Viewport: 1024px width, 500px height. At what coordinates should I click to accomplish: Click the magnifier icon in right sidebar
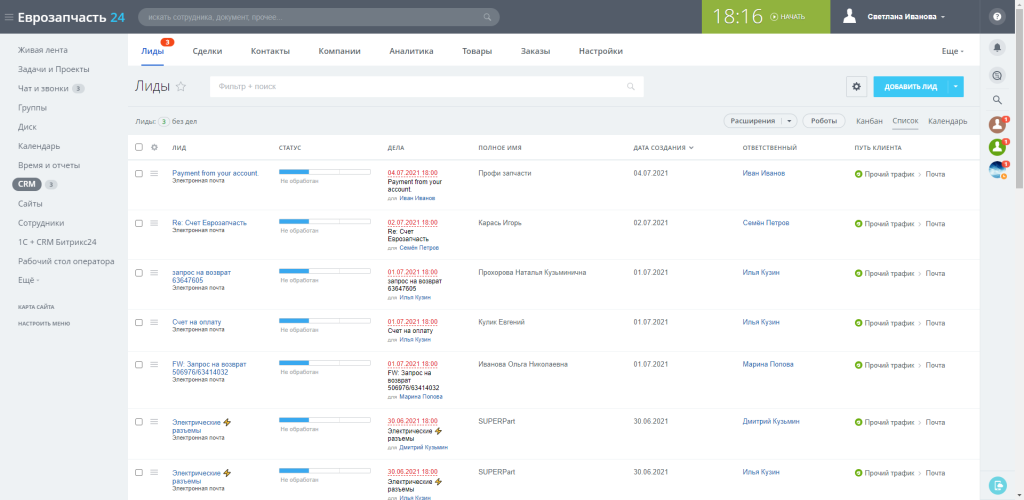[997, 100]
